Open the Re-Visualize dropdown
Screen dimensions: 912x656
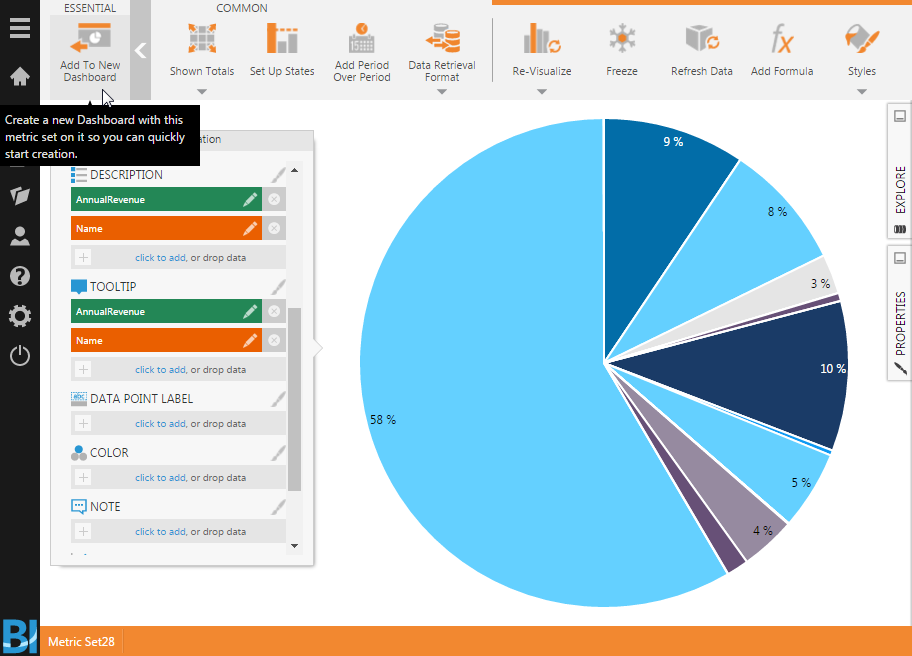tap(541, 92)
